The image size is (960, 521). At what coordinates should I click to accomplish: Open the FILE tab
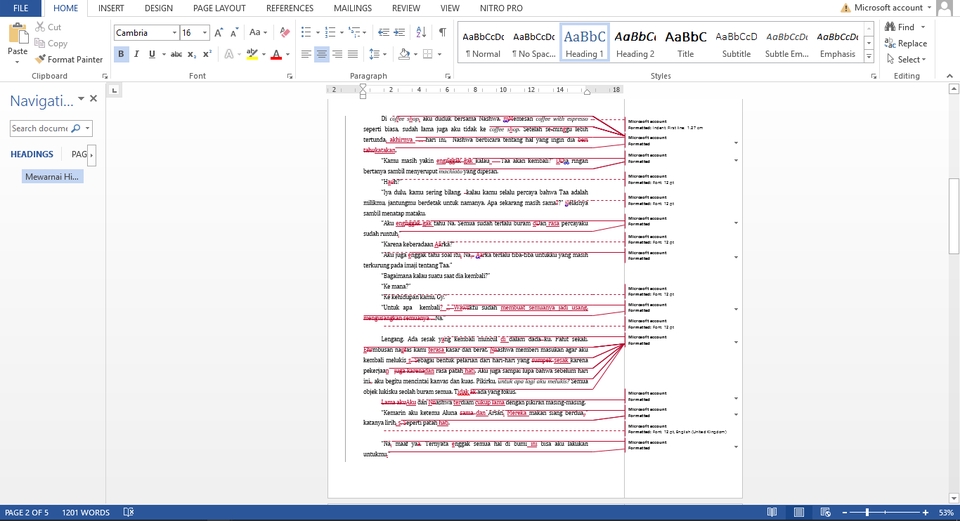(x=21, y=8)
